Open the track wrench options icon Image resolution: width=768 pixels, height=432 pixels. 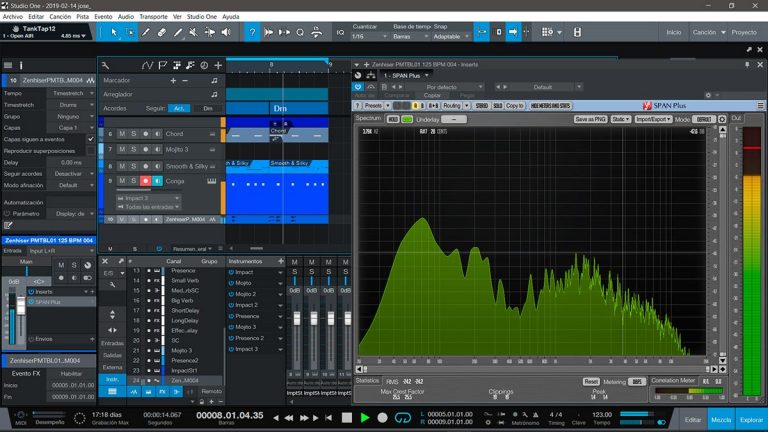(x=105, y=65)
